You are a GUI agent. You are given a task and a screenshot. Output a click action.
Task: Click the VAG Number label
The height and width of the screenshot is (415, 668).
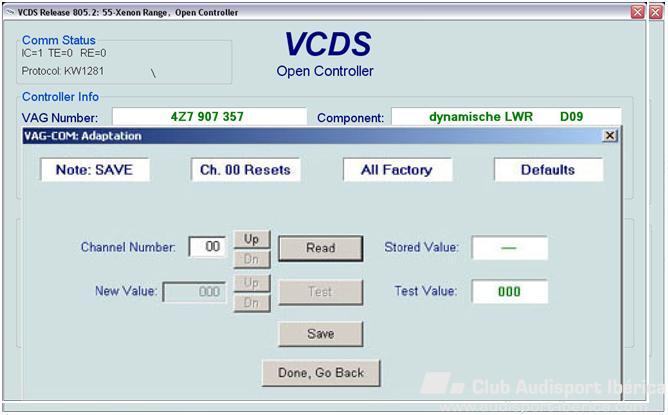[x=60, y=118]
